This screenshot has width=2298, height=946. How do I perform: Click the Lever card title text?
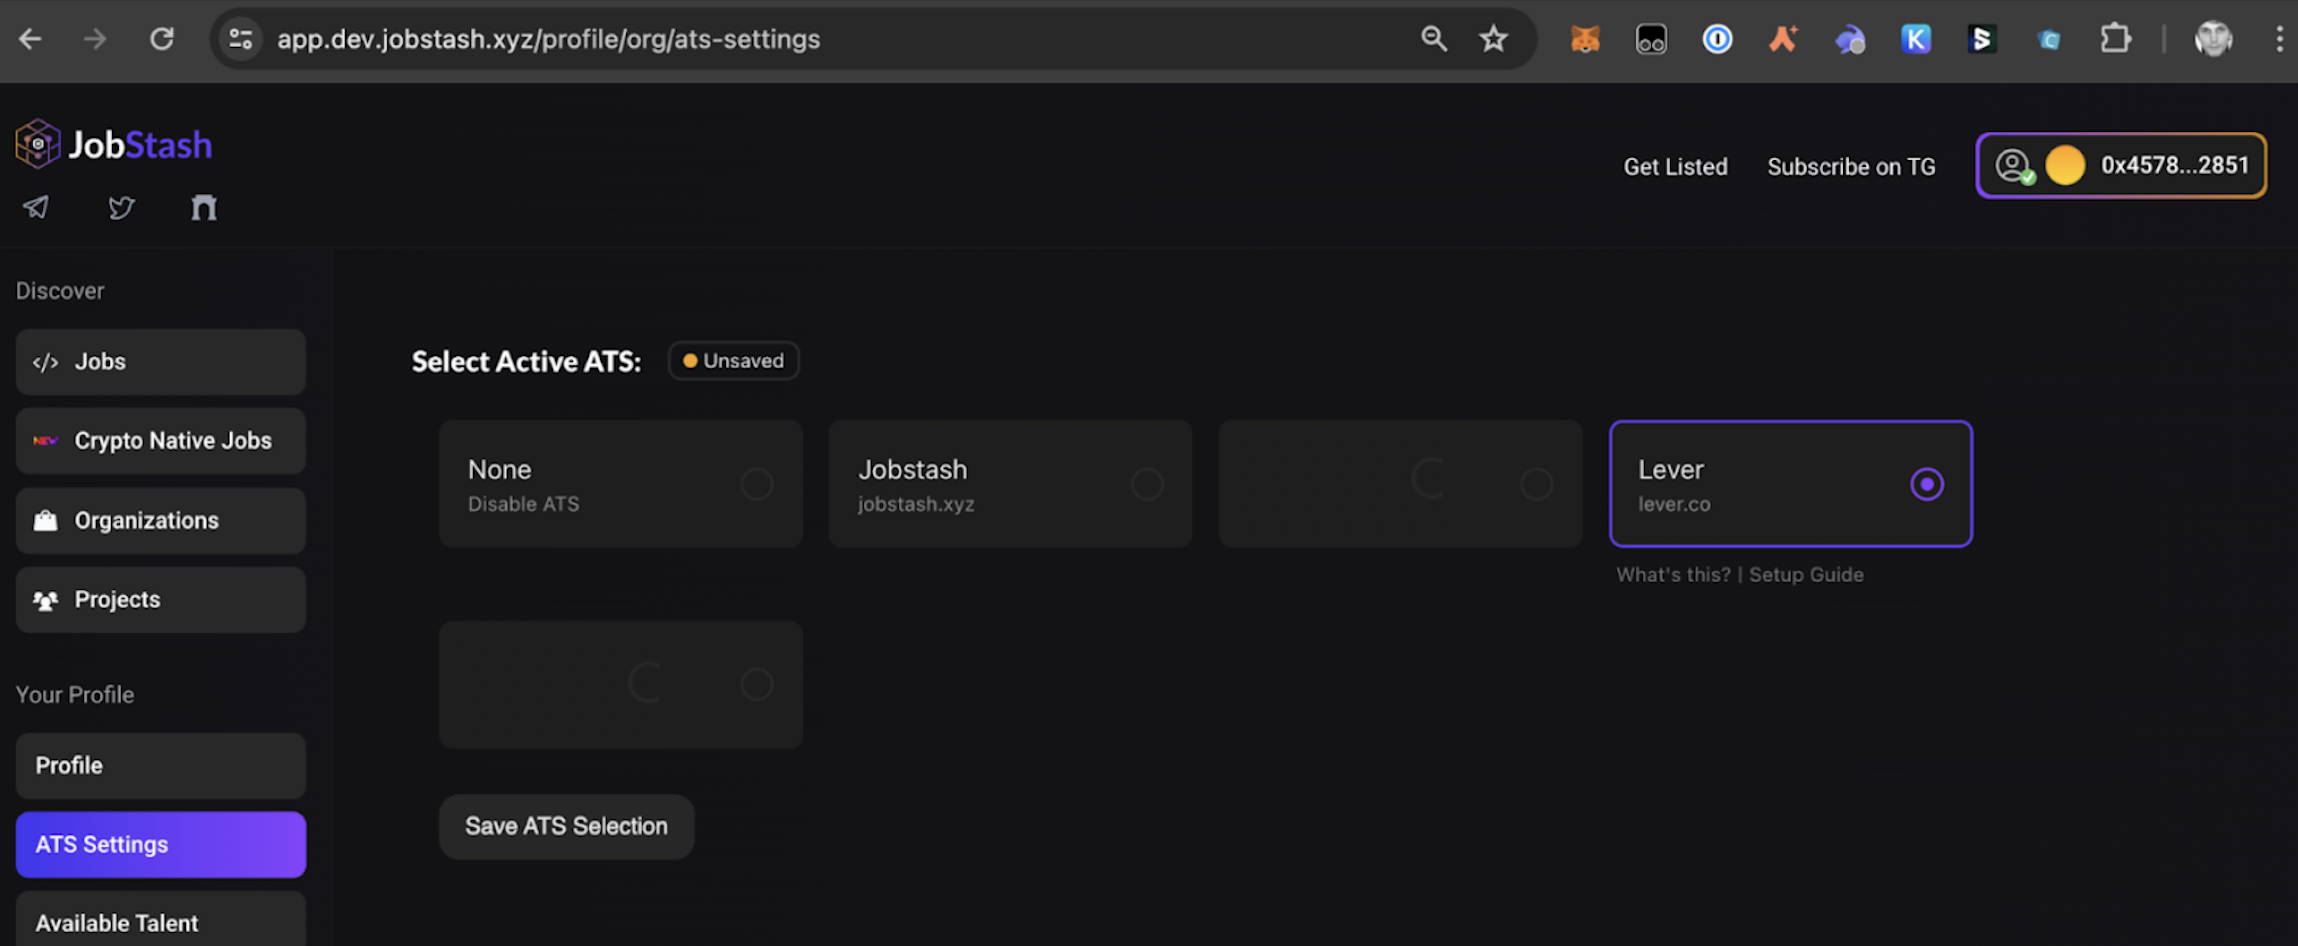click(1670, 469)
